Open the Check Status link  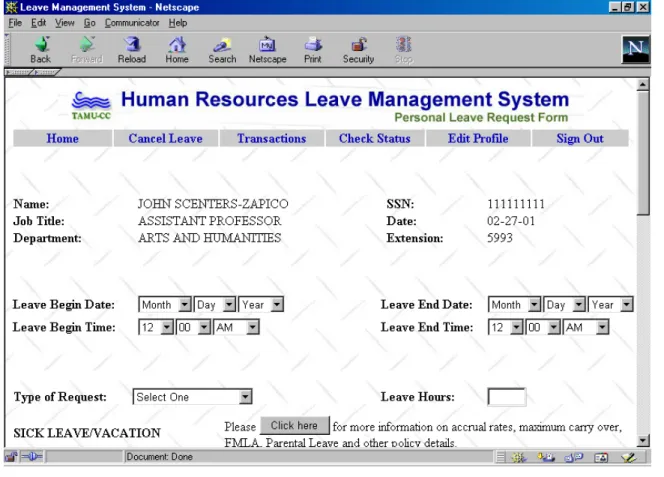point(374,139)
